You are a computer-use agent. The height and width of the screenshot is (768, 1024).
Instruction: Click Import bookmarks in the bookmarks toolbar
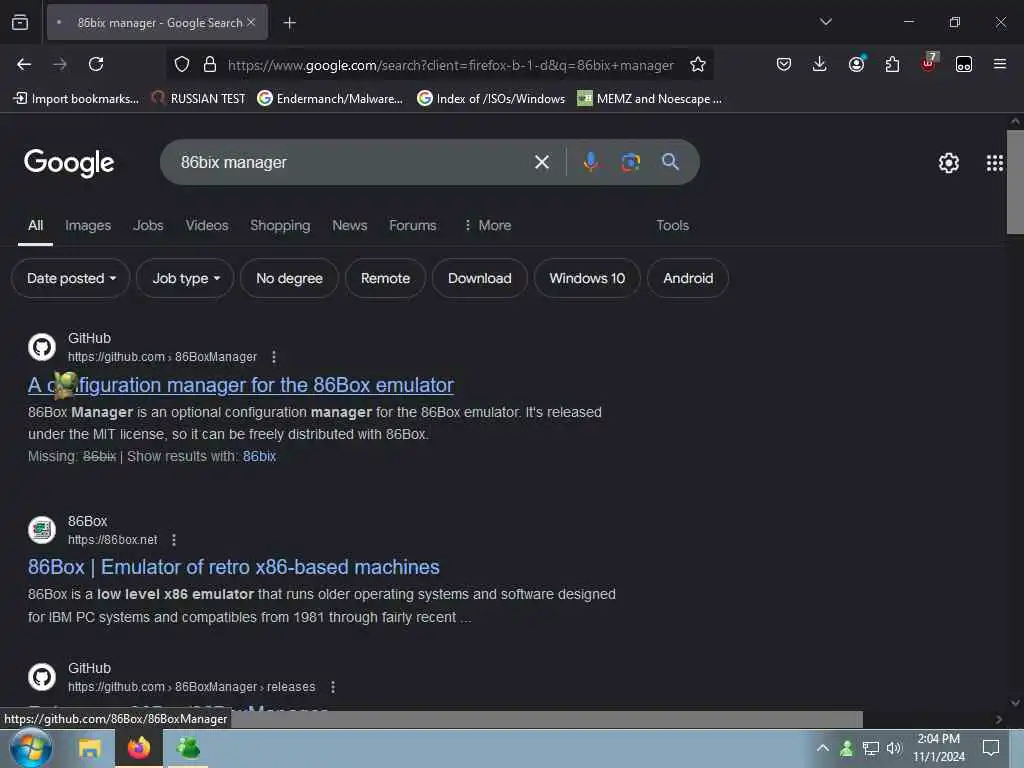tap(76, 99)
